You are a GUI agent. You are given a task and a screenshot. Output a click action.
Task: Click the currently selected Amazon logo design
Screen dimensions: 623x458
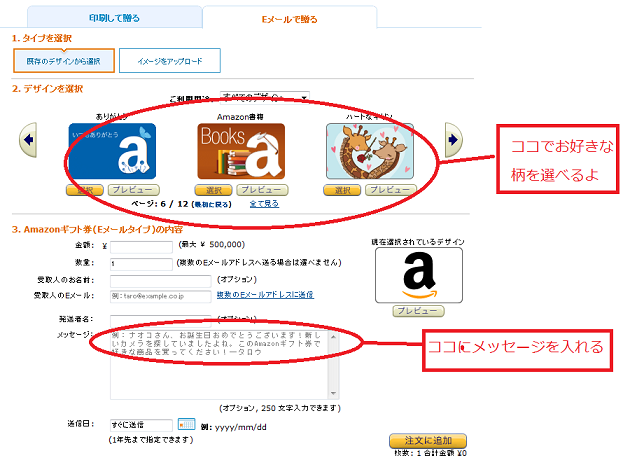coord(419,275)
